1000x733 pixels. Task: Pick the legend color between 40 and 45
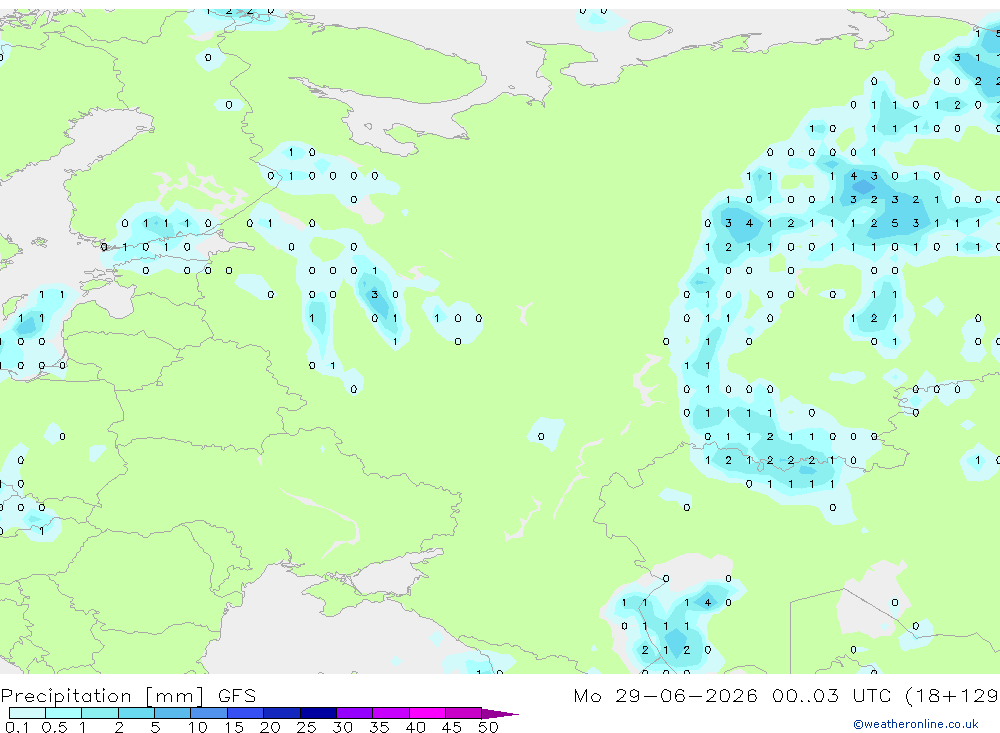pos(427,713)
